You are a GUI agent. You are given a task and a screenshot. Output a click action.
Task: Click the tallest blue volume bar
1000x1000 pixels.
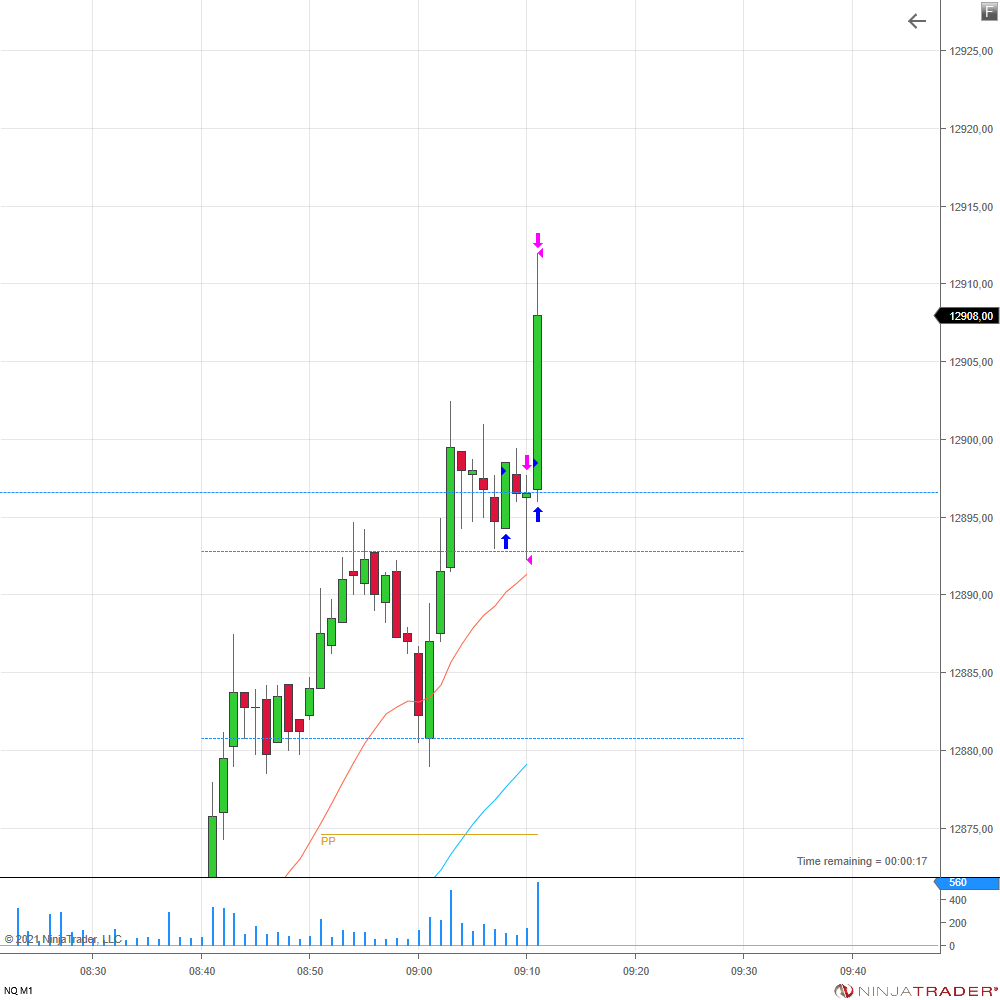(x=538, y=914)
